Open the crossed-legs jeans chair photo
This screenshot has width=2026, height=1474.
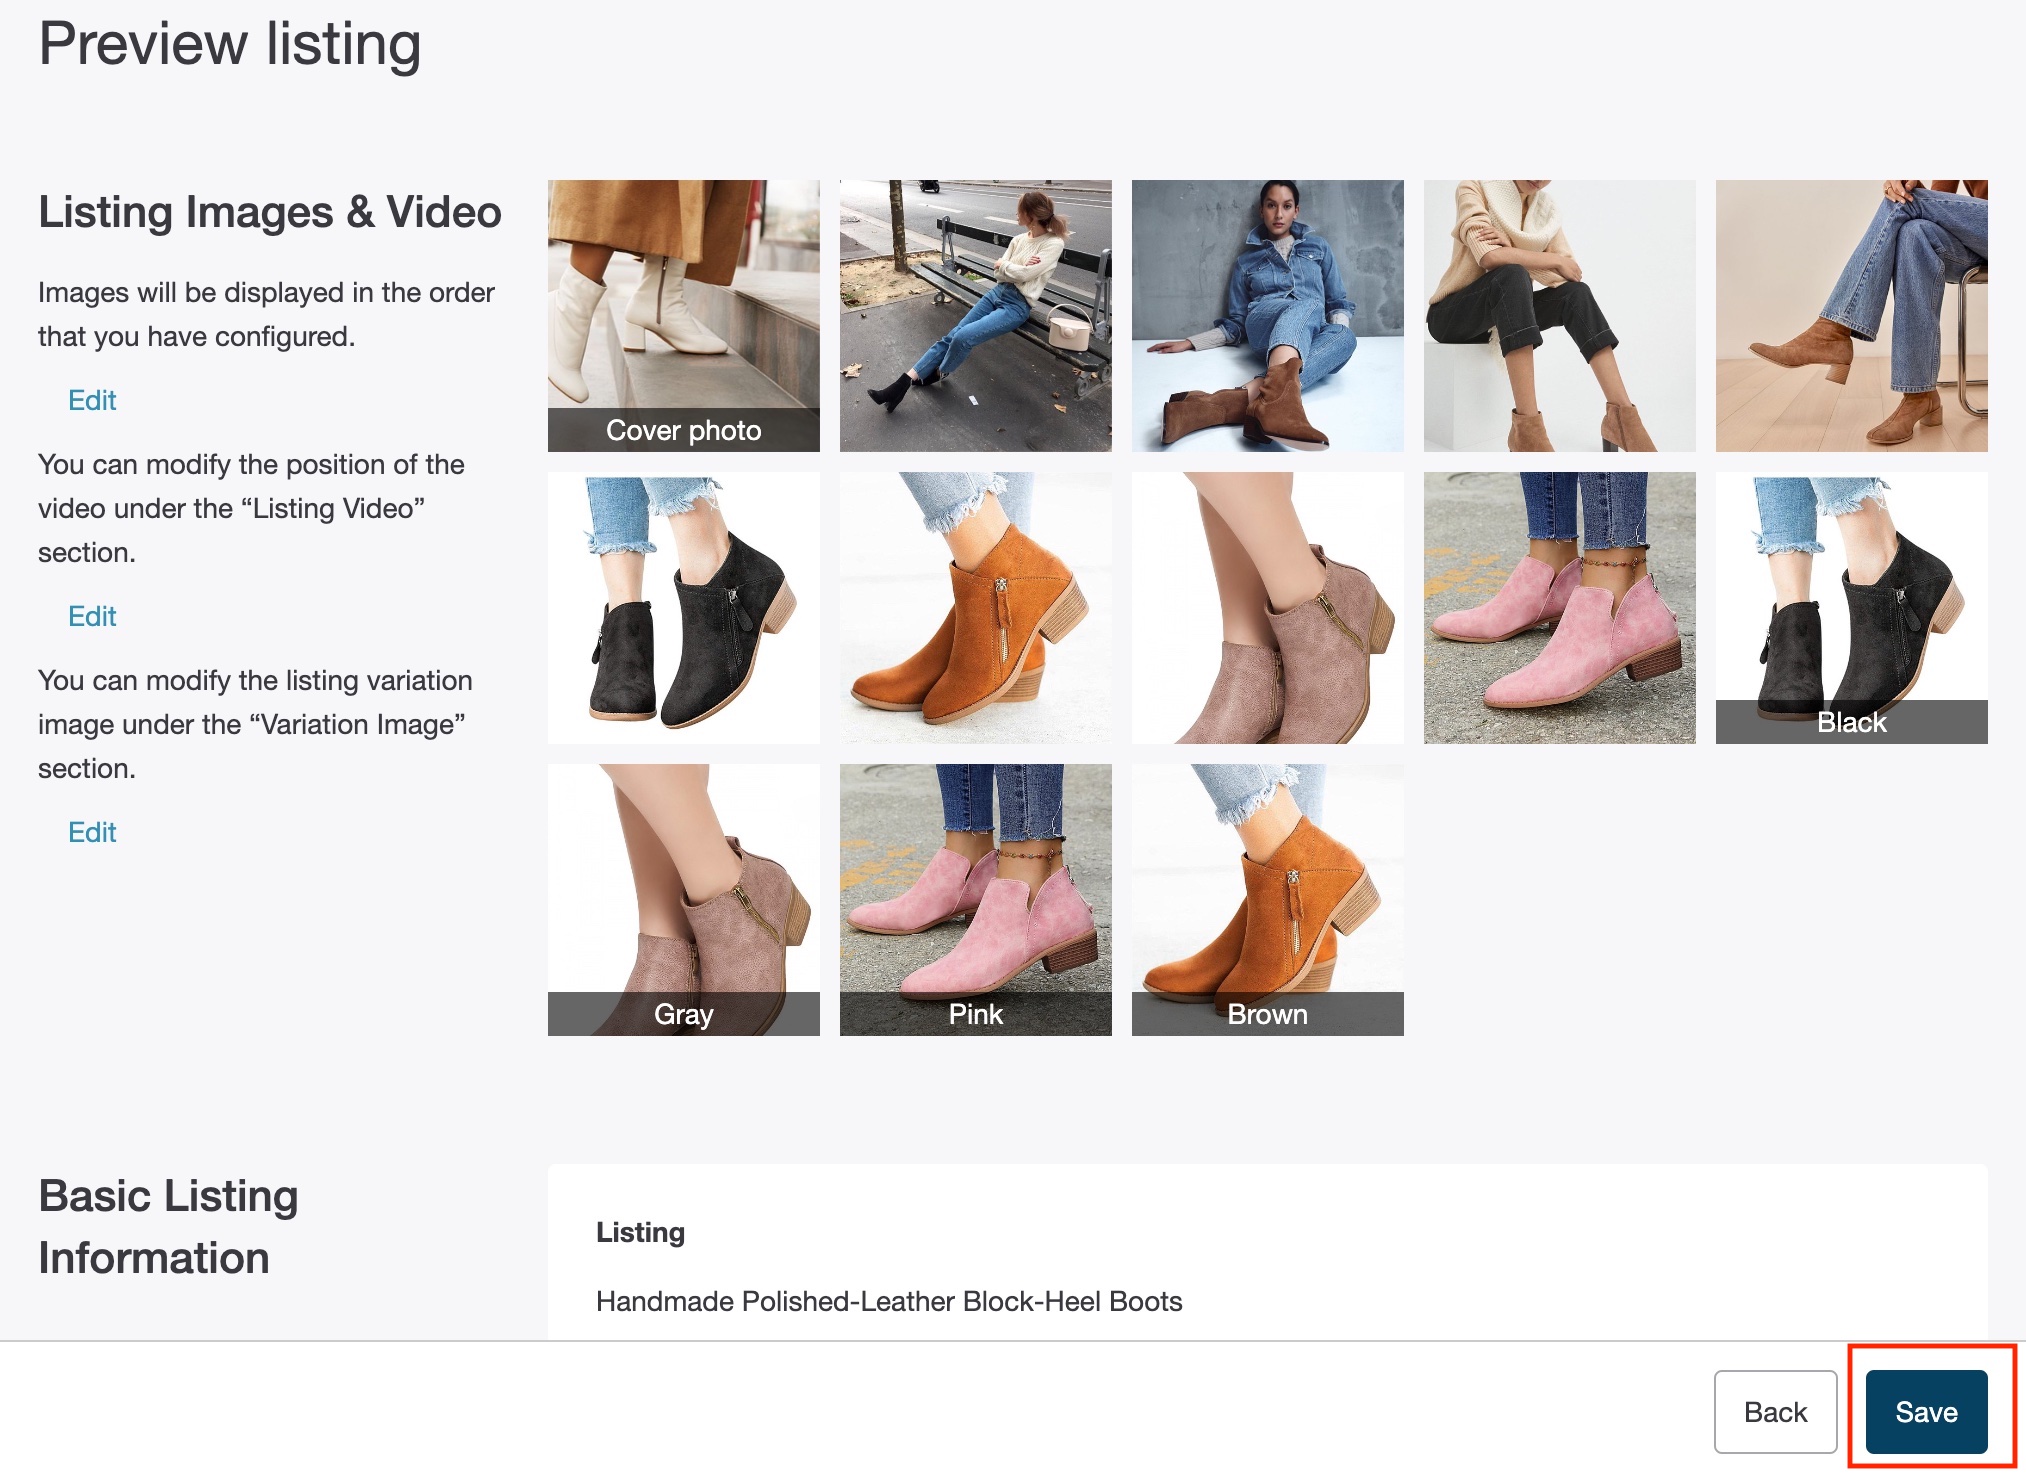click(x=1851, y=315)
